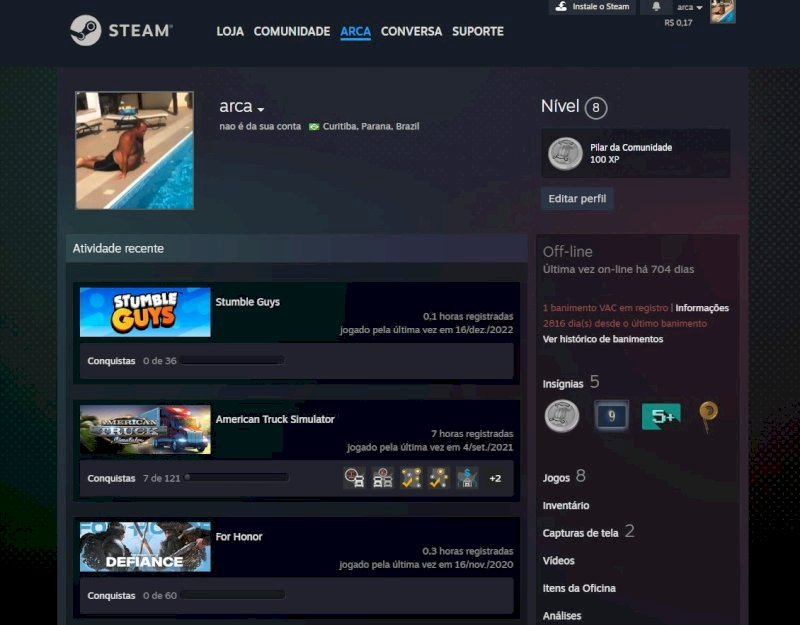Open fourth American Truck Simulator achievement icon

tap(439, 478)
